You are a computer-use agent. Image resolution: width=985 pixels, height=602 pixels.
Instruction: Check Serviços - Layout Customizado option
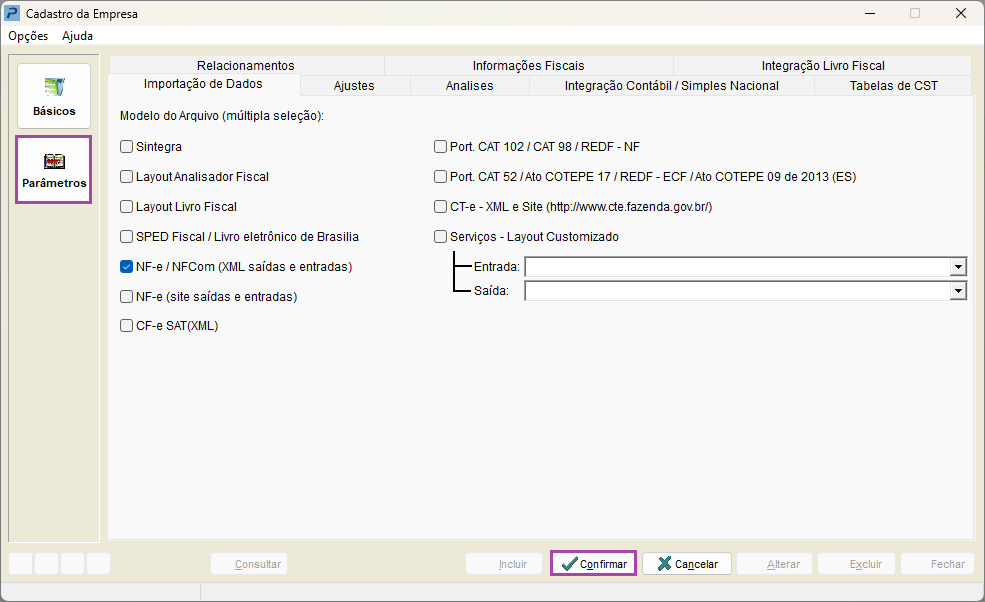(x=441, y=237)
